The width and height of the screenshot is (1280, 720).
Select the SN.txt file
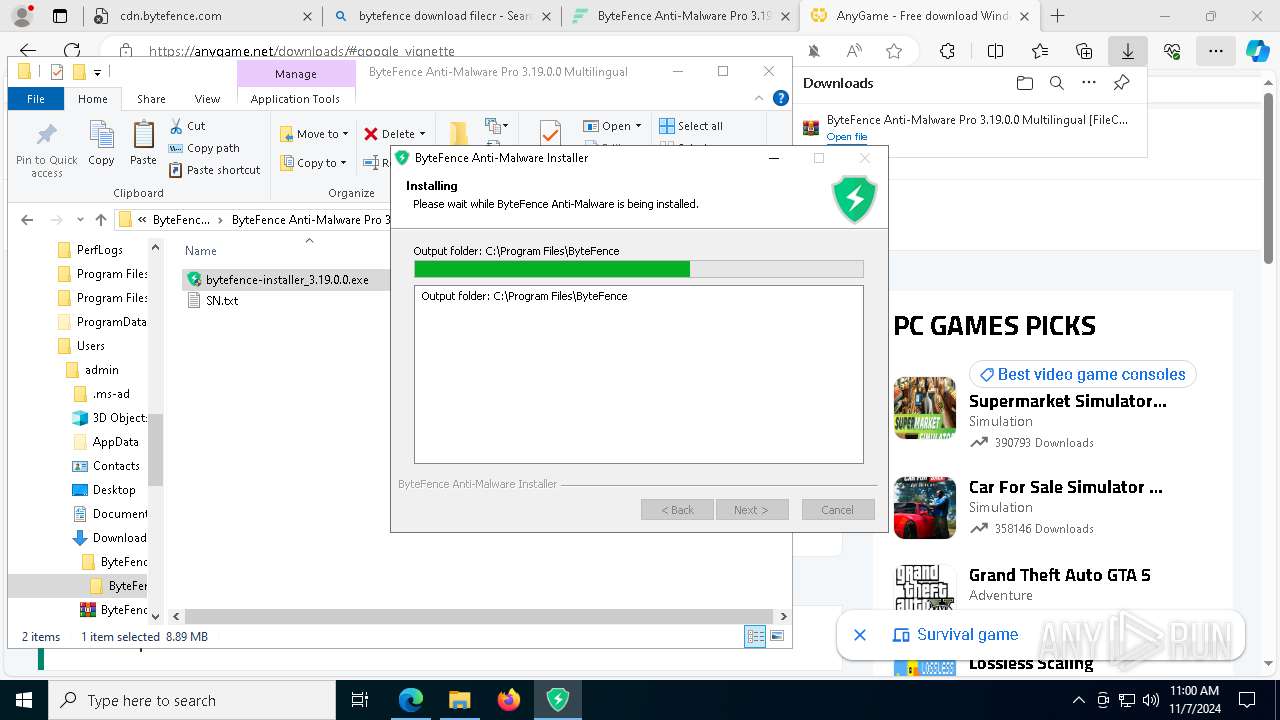point(213,300)
